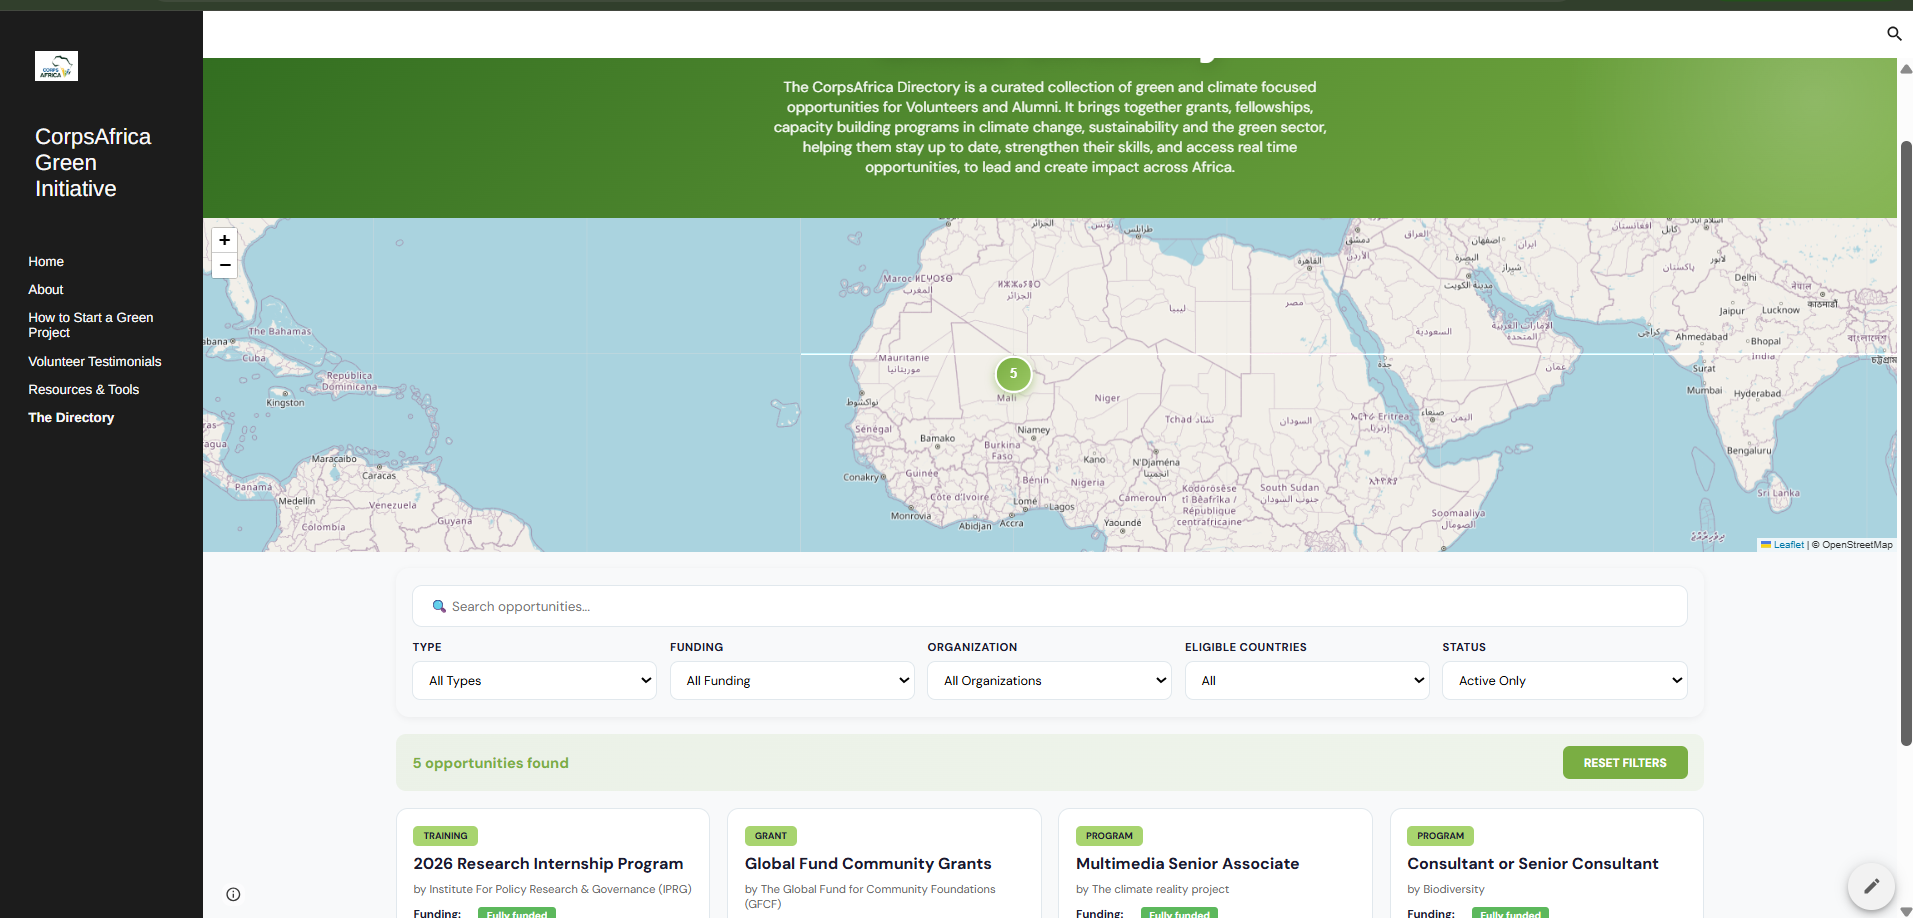Image resolution: width=1913 pixels, height=918 pixels.
Task: Zoom in on the map
Action: point(225,240)
